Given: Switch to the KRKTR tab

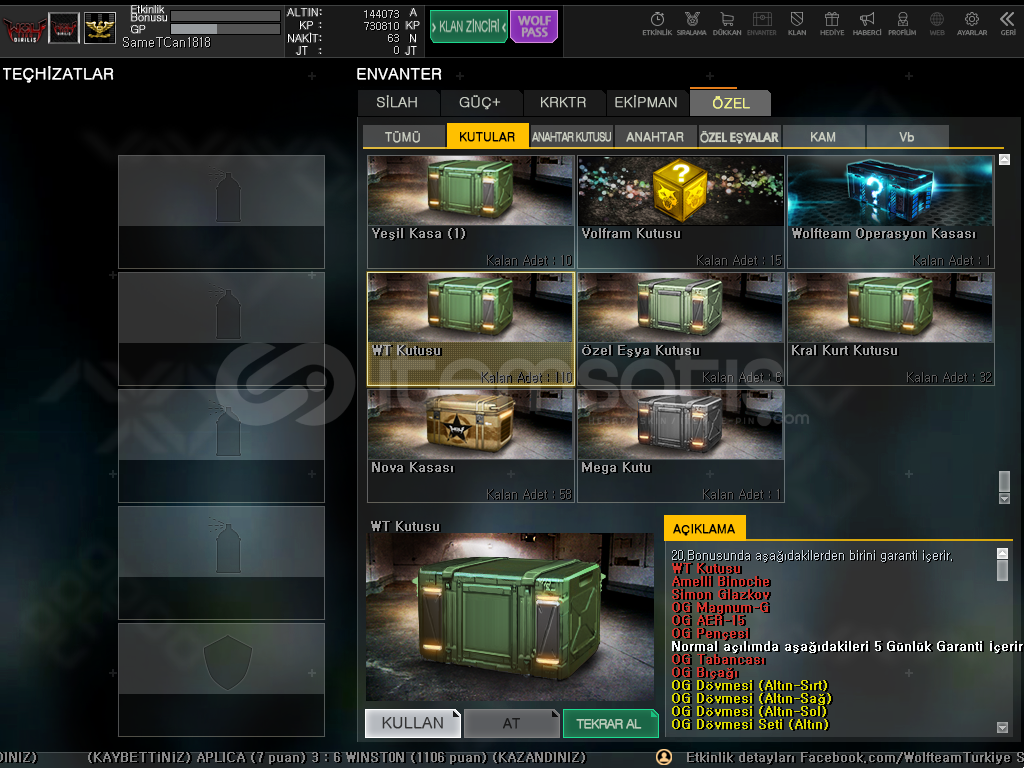Looking at the screenshot, I should (x=563, y=103).
